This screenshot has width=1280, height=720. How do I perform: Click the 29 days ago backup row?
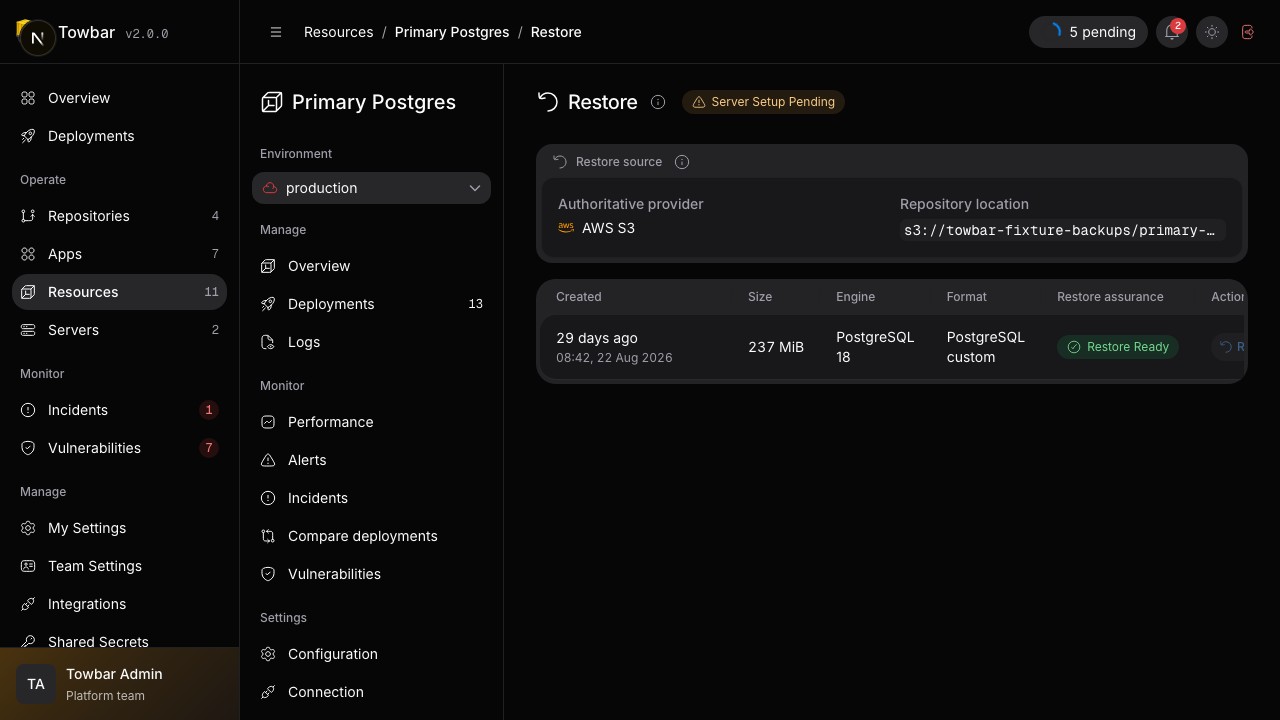pyautogui.click(x=892, y=347)
